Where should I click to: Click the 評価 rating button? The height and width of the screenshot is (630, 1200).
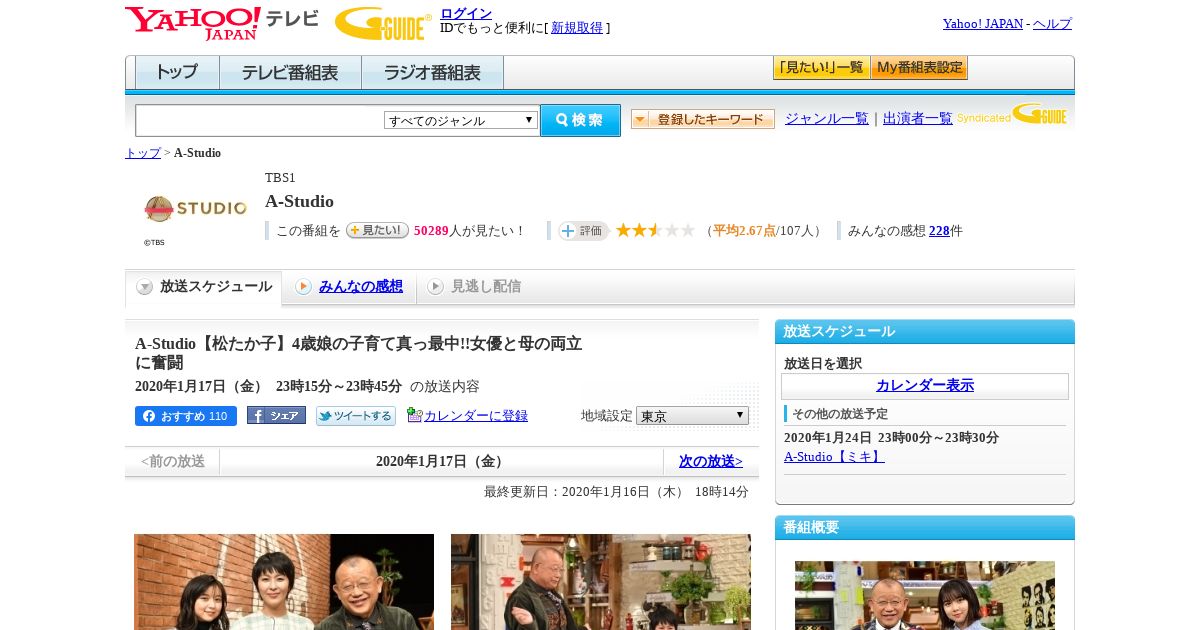[584, 230]
